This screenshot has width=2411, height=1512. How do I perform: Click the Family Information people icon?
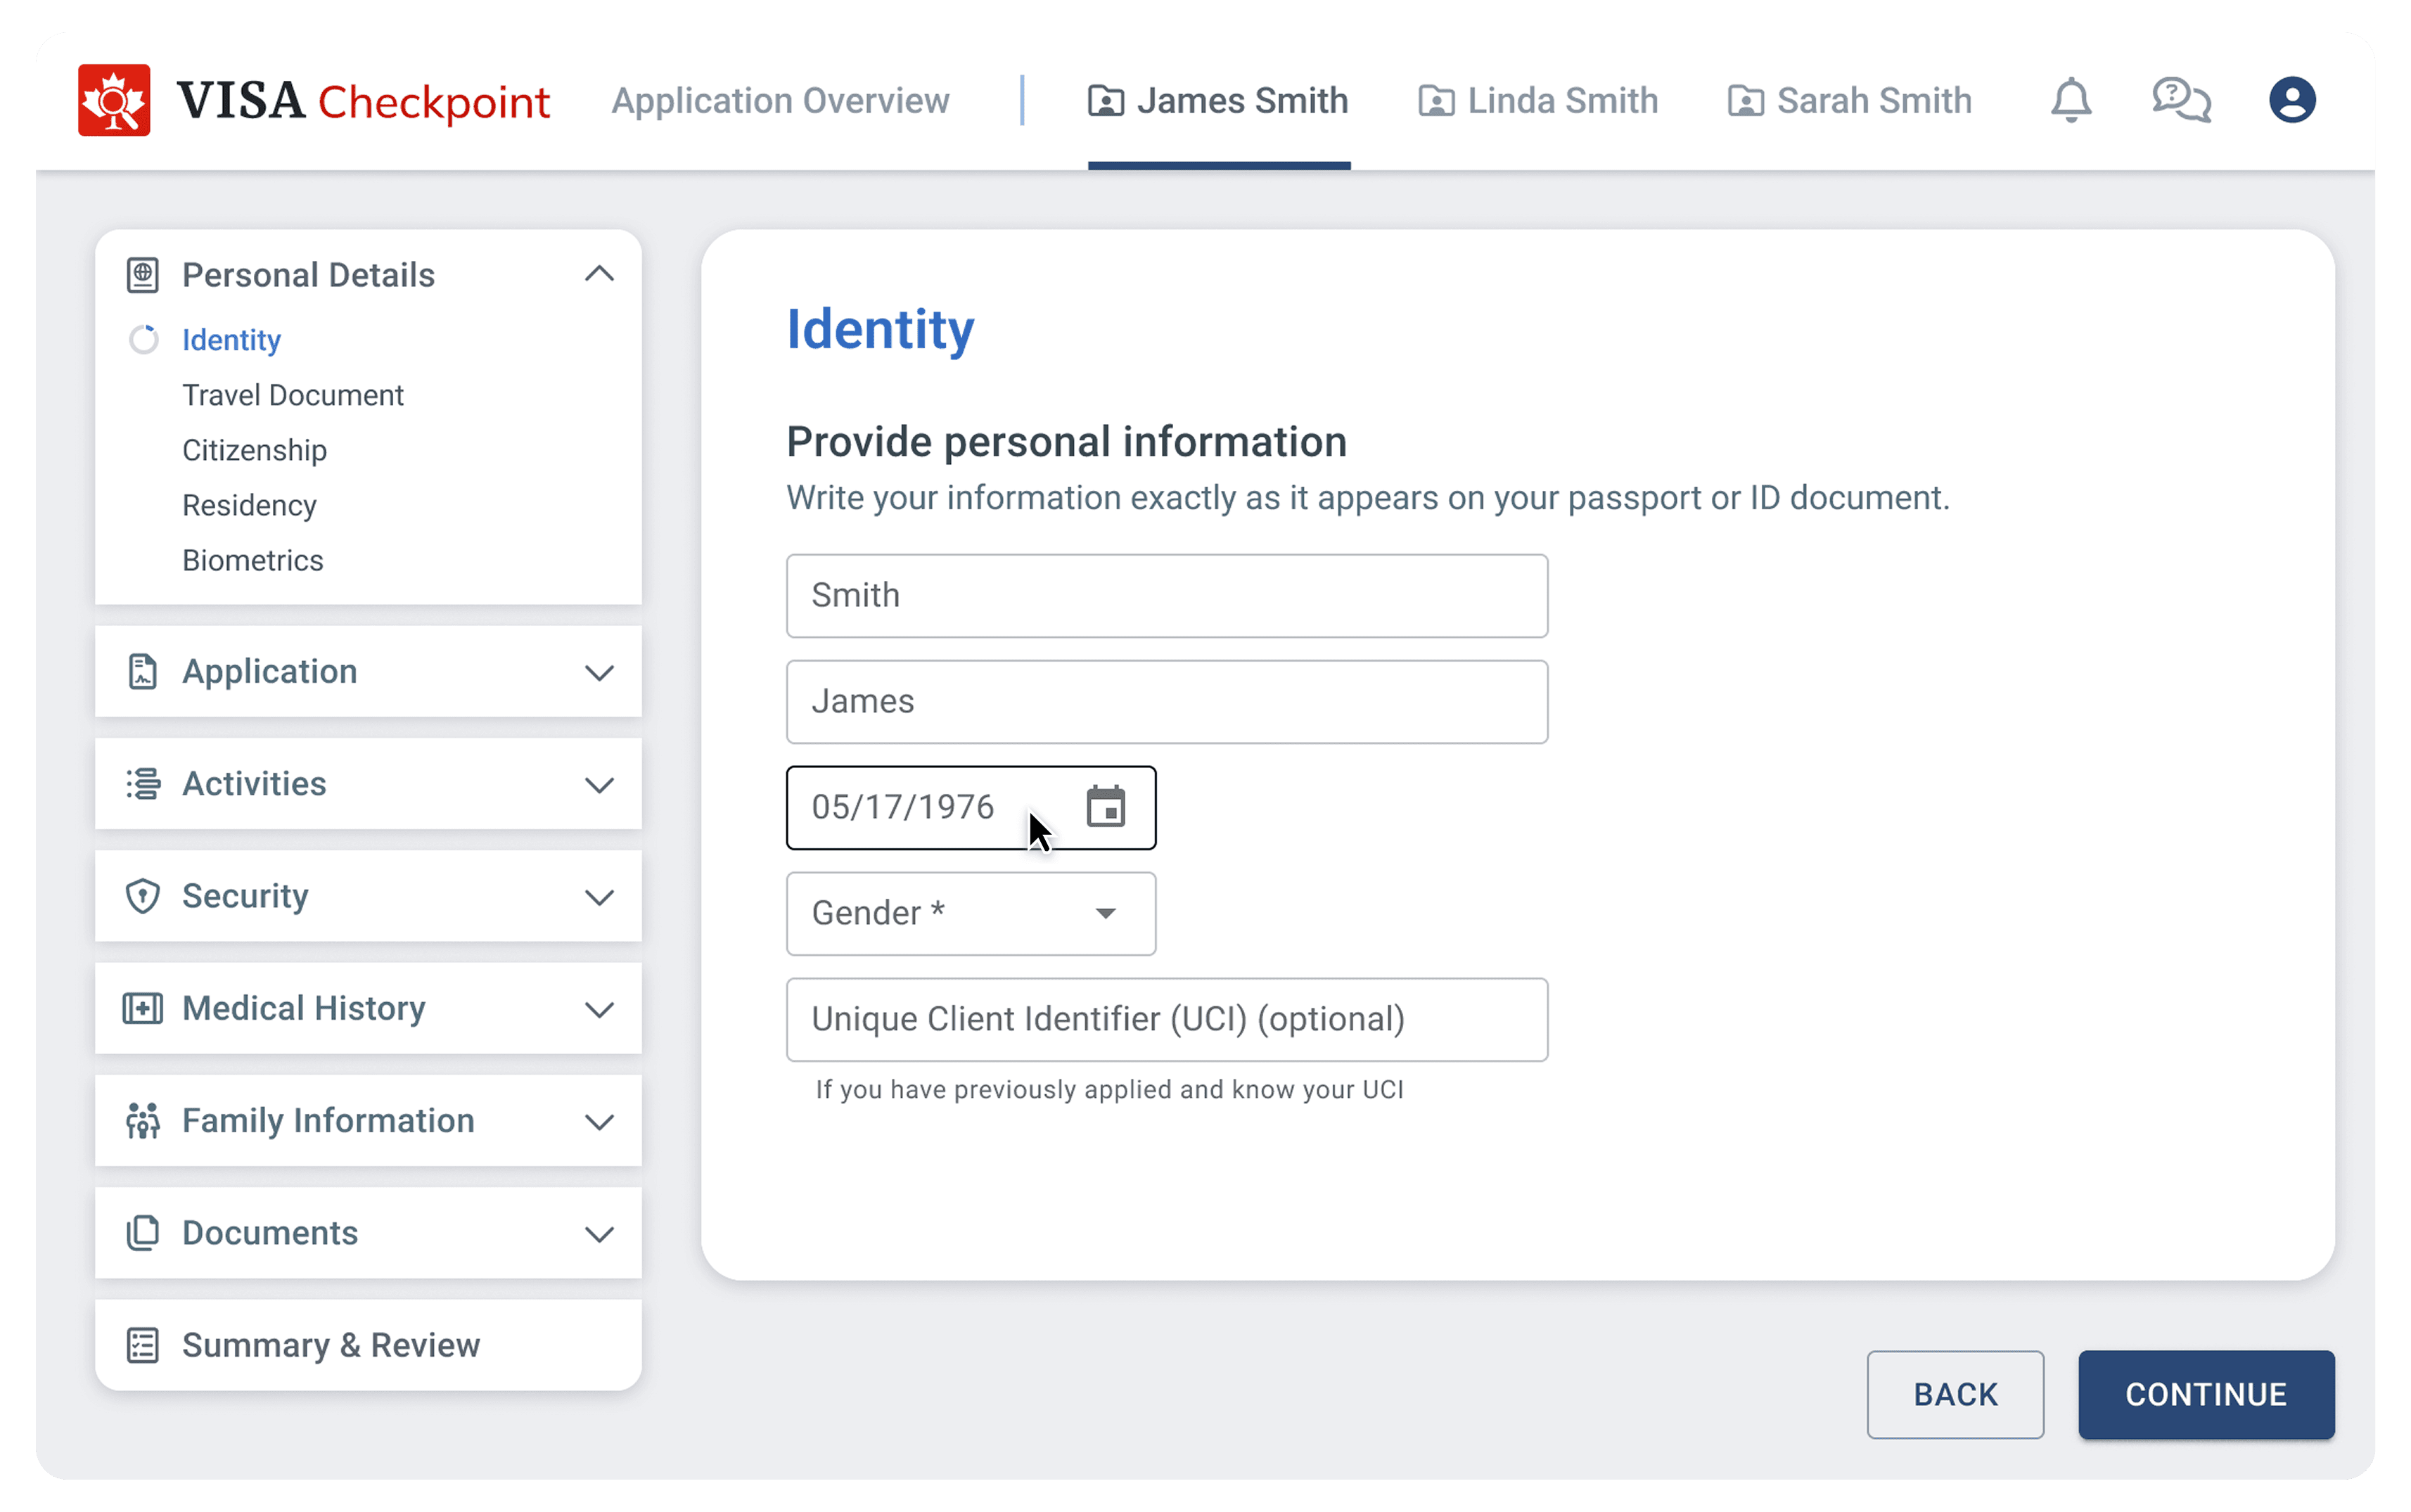click(143, 1121)
